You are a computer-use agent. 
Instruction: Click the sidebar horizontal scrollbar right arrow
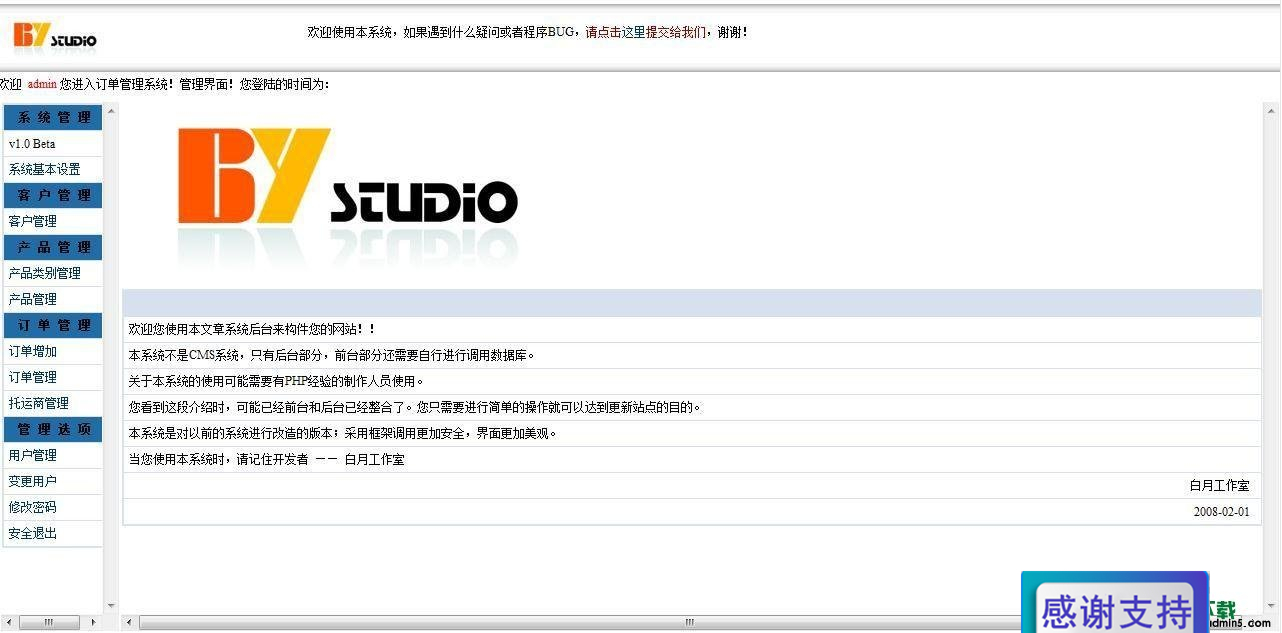pyautogui.click(x=94, y=622)
